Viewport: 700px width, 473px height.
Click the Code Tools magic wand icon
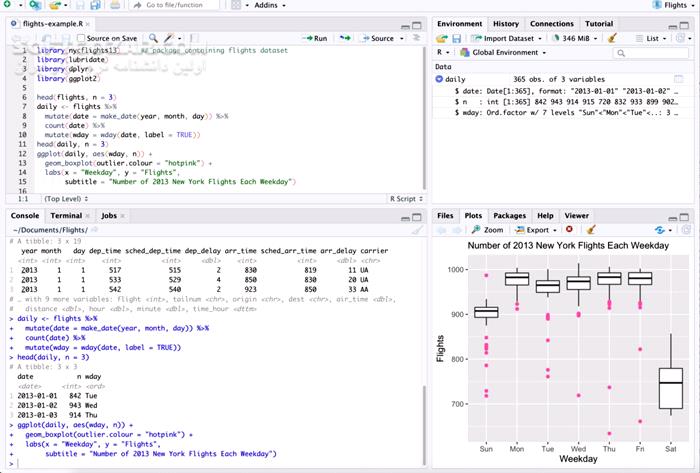169,38
